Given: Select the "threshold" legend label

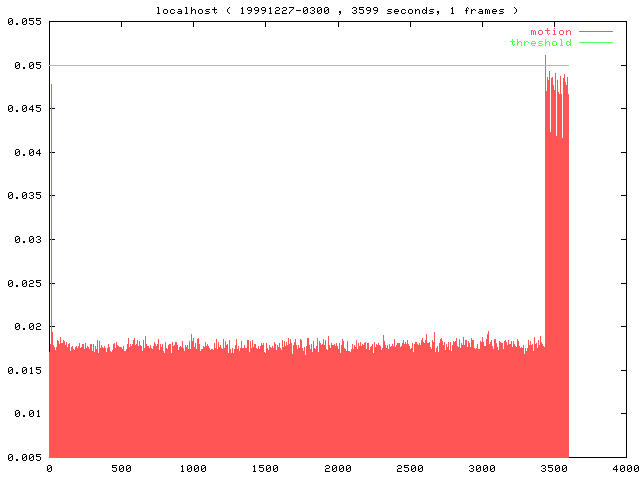Looking at the screenshot, I should 541,43.
